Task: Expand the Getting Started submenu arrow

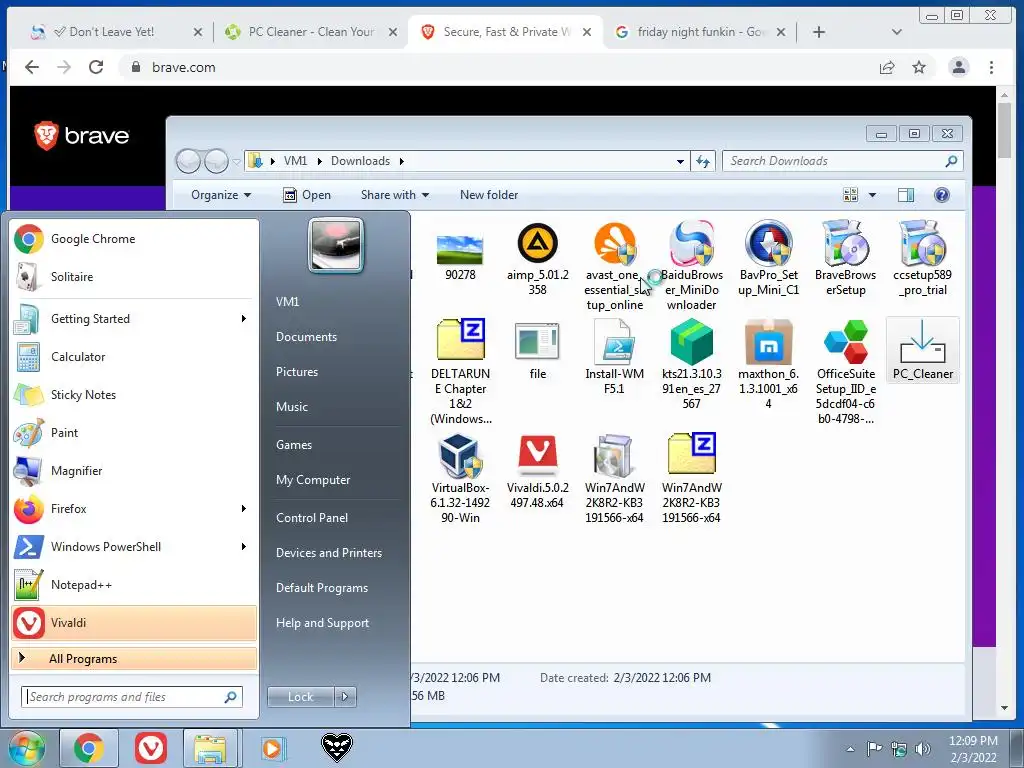Action: point(244,319)
